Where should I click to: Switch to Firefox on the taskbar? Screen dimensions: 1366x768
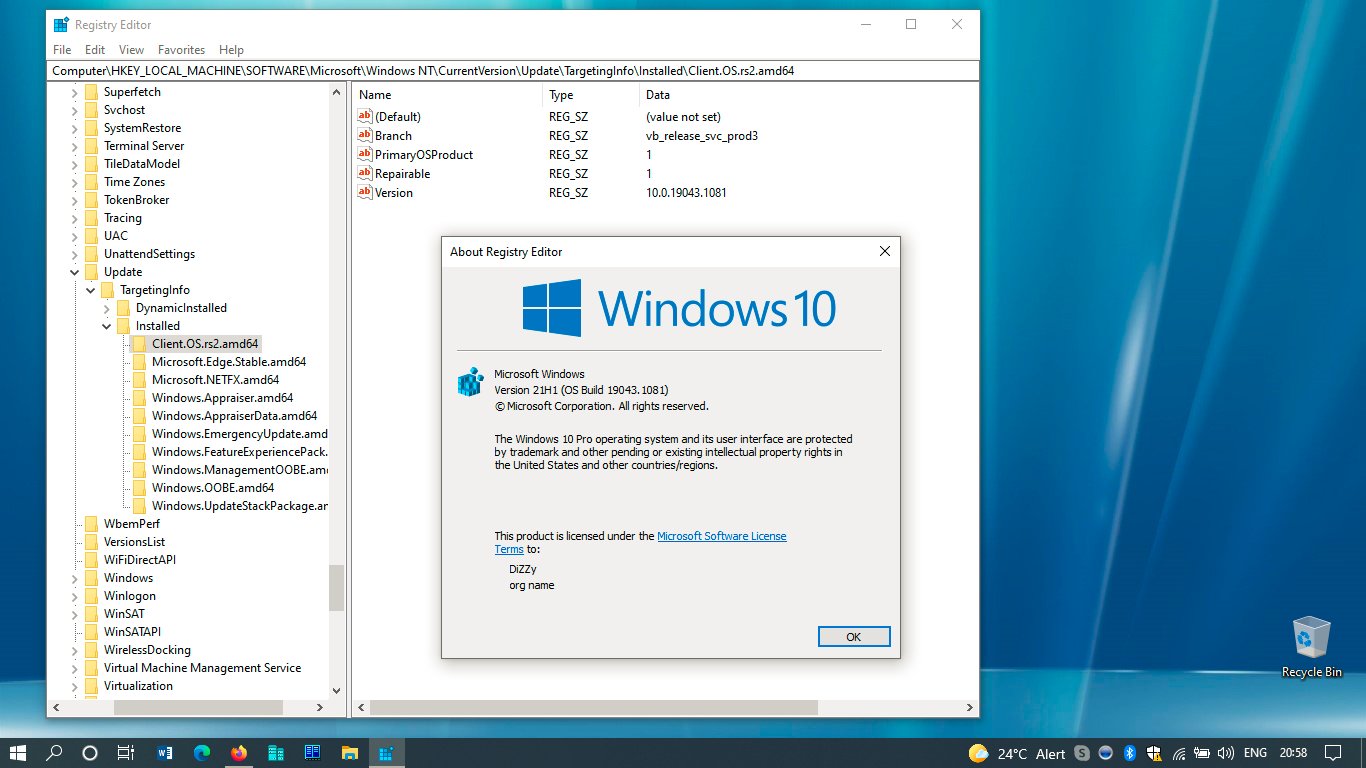[x=239, y=753]
